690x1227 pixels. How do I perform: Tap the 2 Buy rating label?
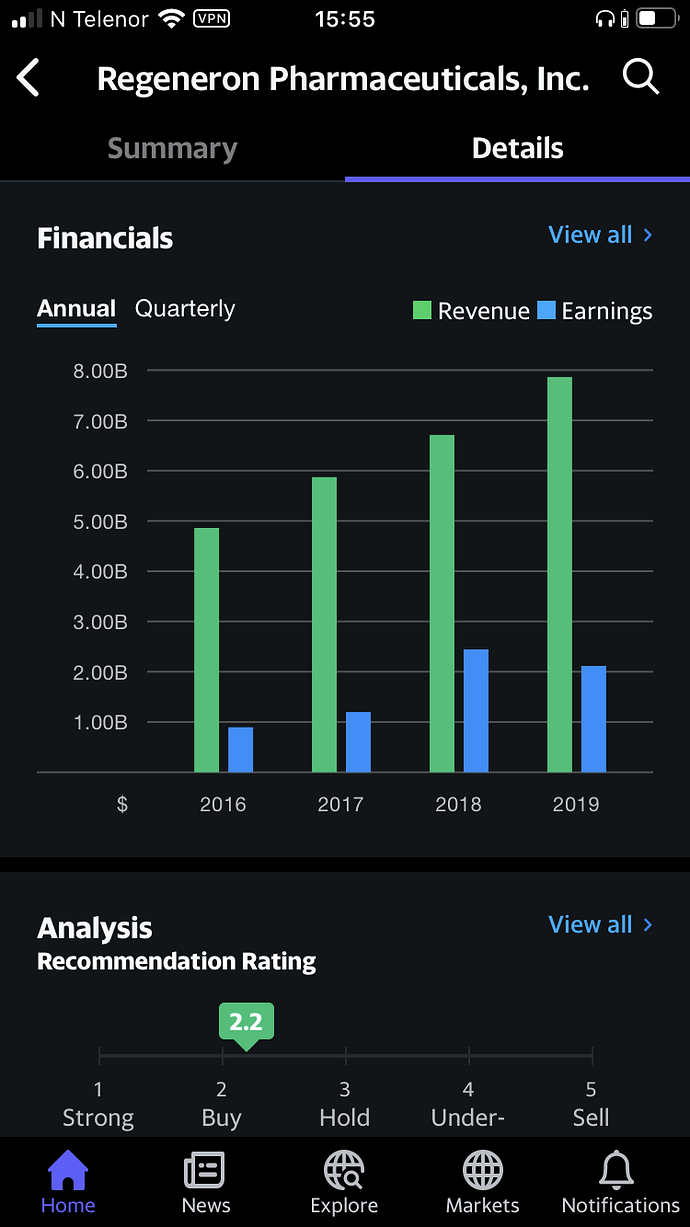[x=222, y=1104]
